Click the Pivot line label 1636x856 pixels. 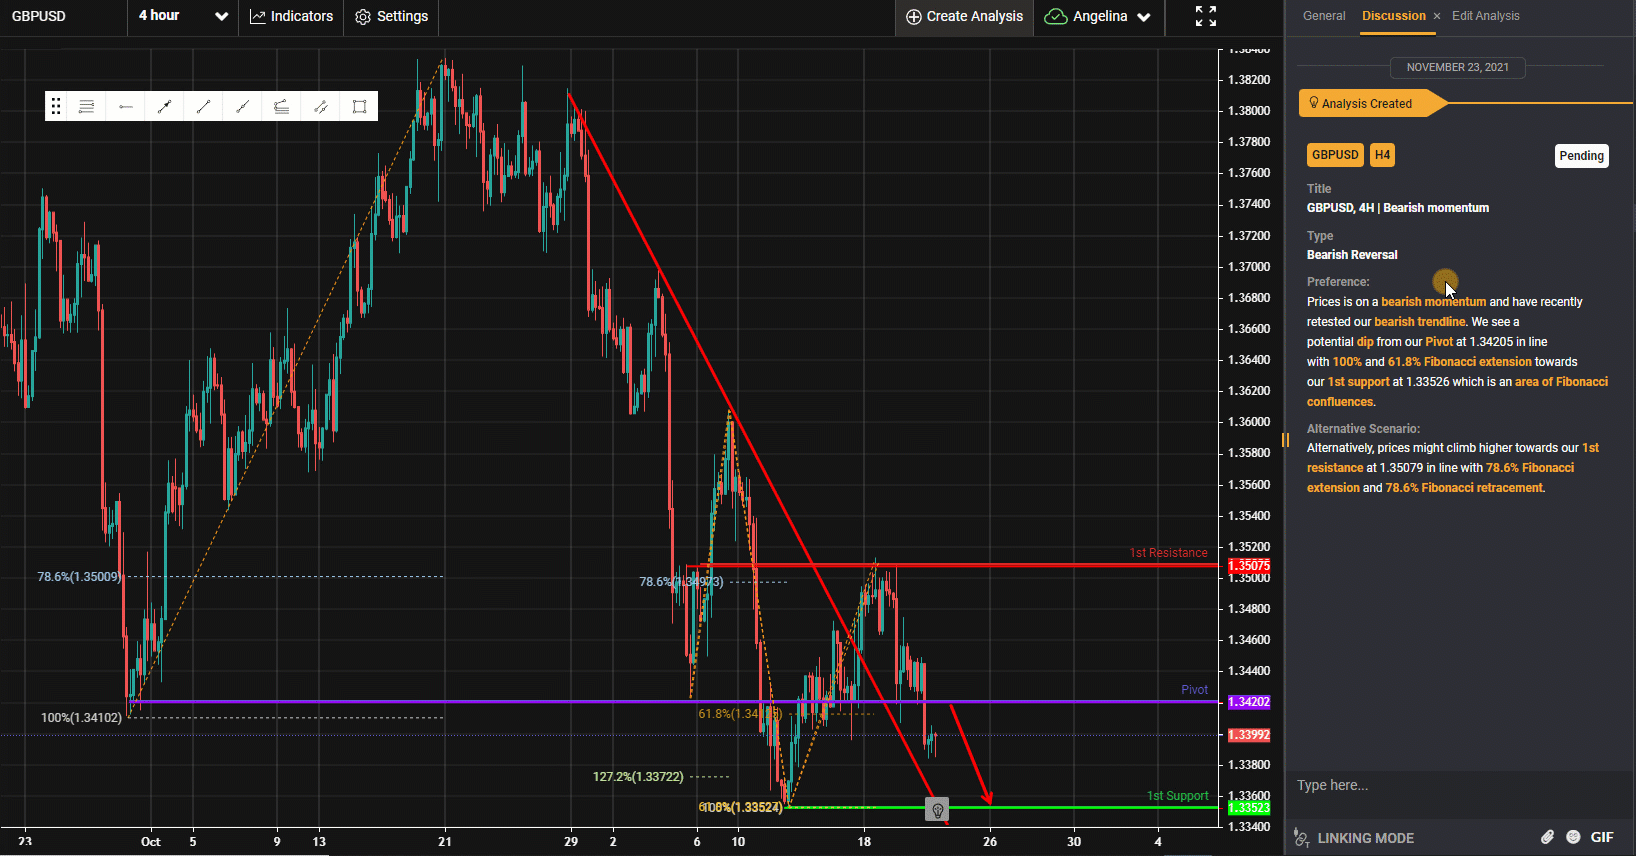pyautogui.click(x=1194, y=690)
